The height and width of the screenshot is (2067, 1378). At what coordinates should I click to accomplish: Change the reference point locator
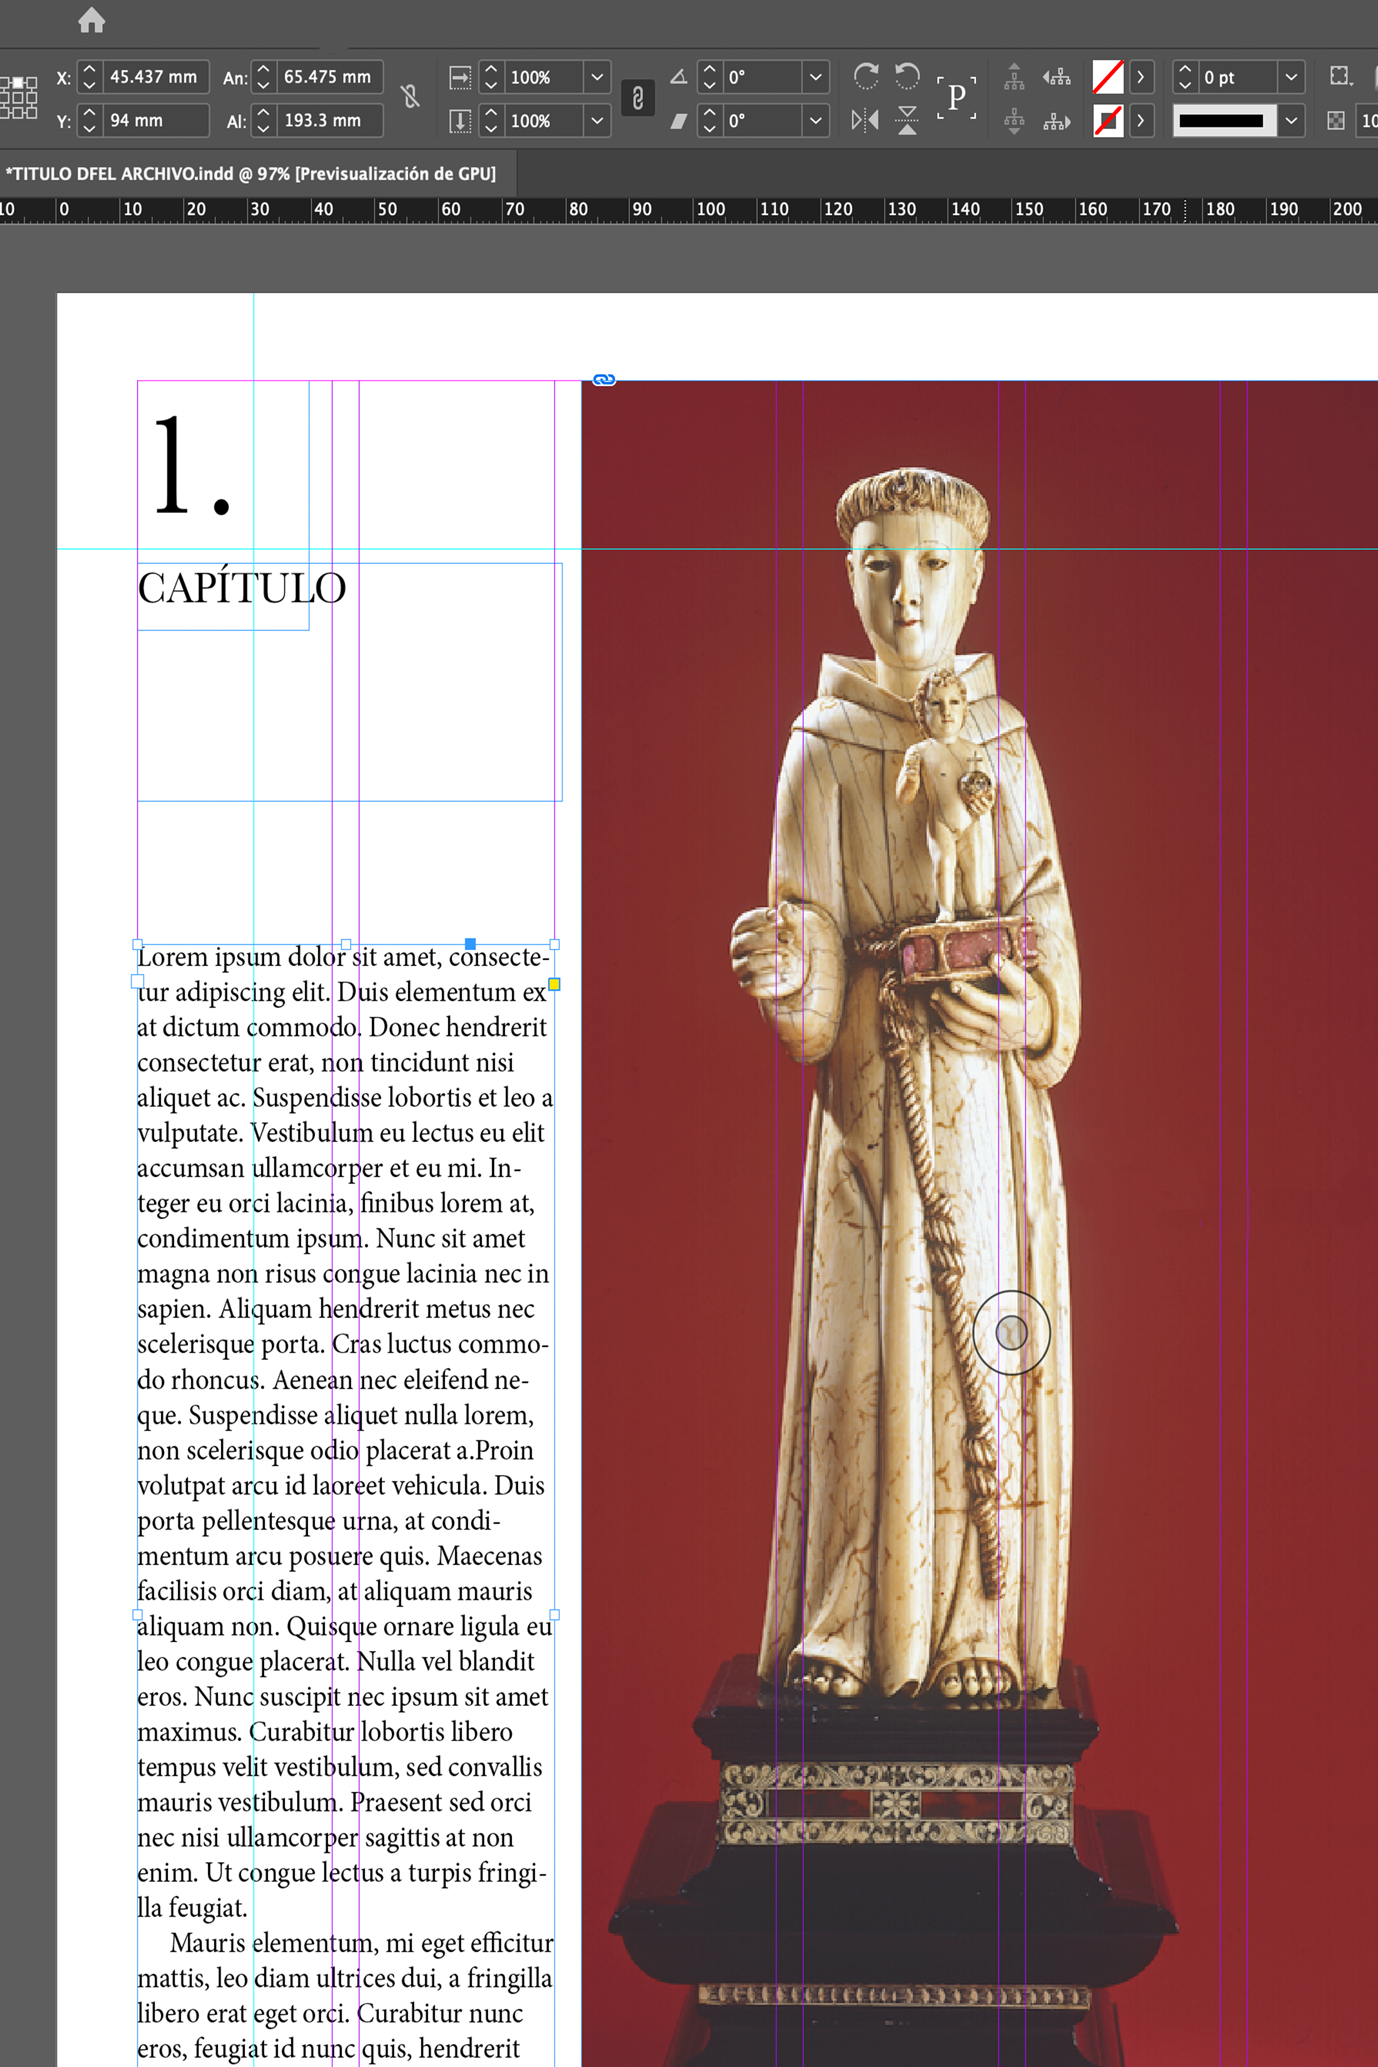coord(18,98)
